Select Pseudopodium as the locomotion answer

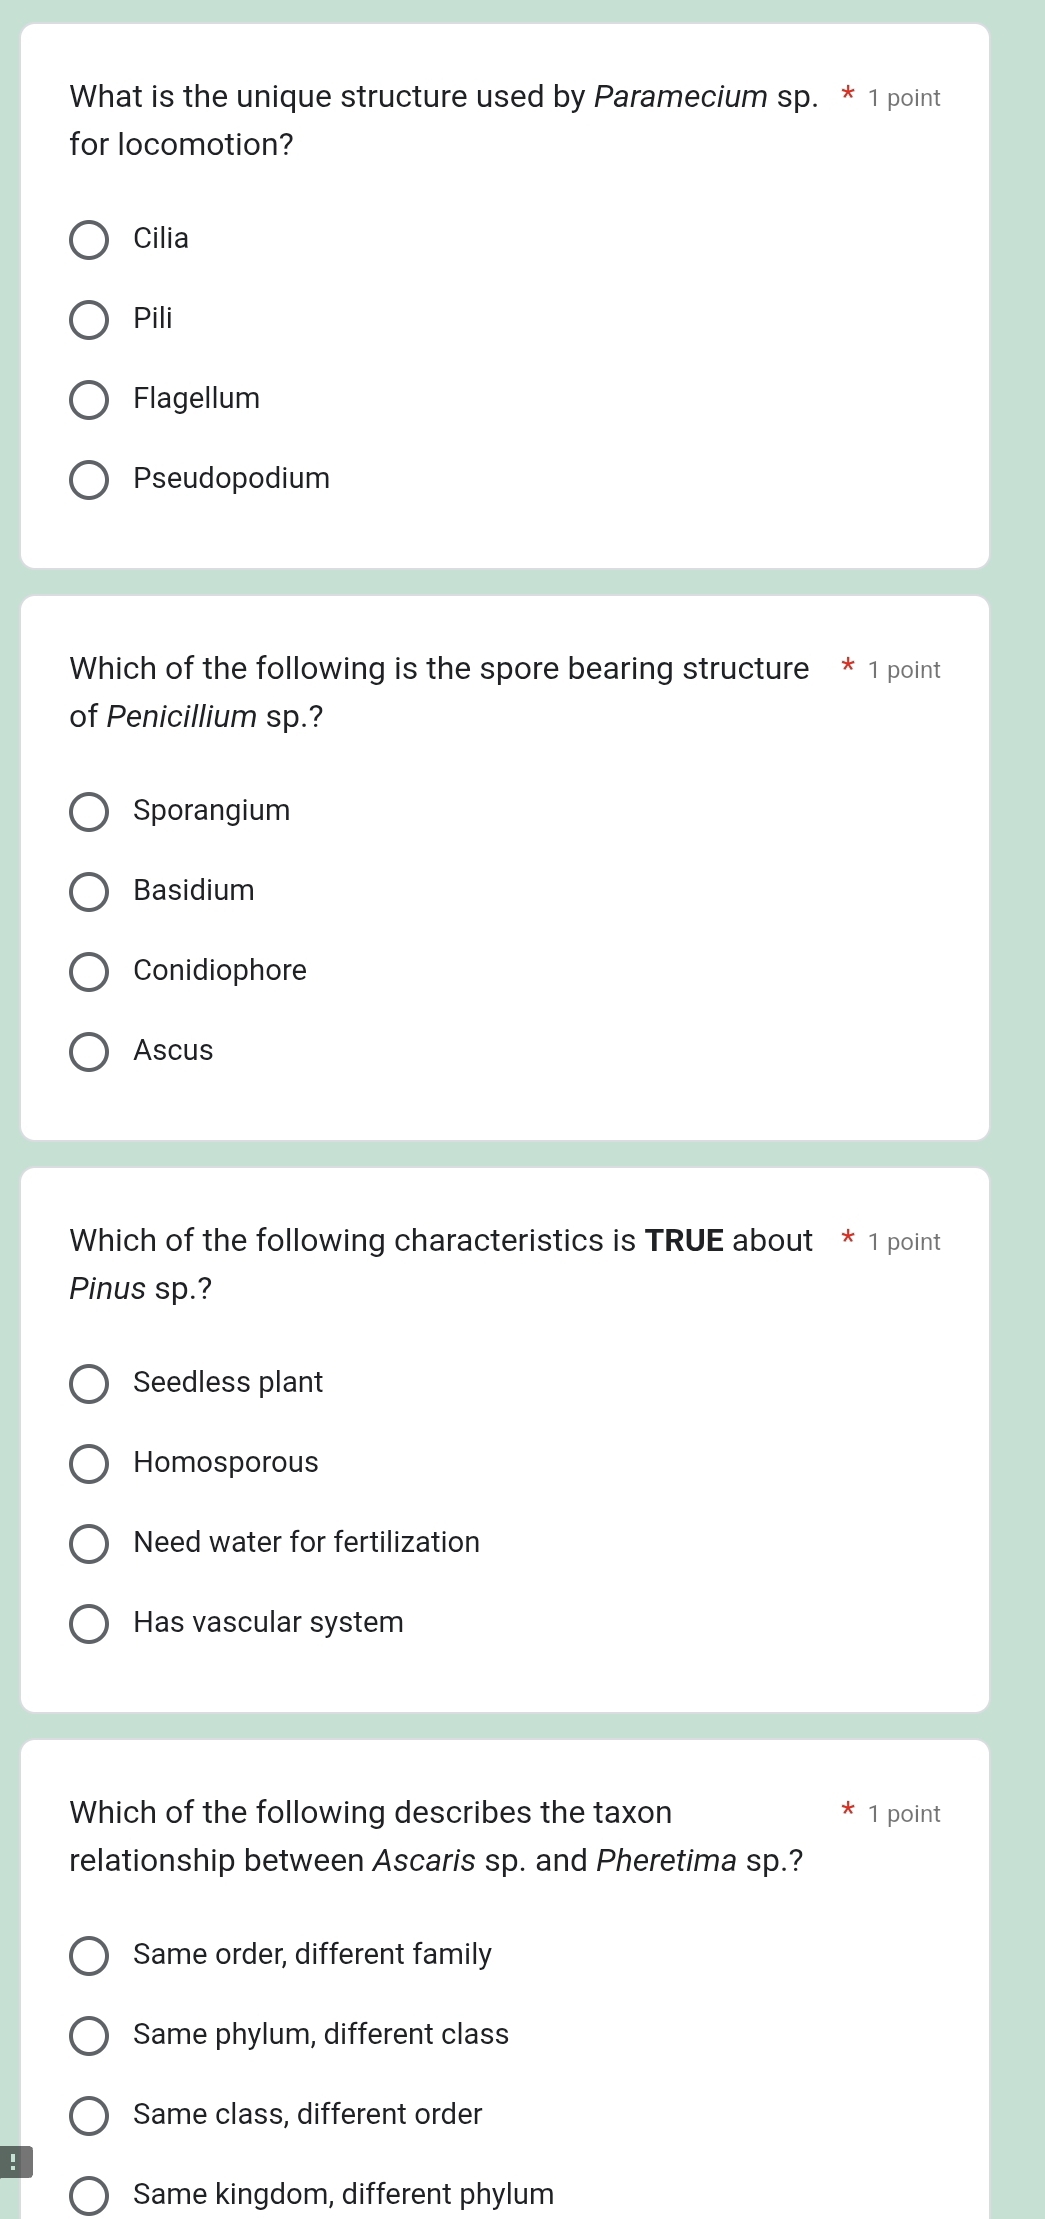90,479
